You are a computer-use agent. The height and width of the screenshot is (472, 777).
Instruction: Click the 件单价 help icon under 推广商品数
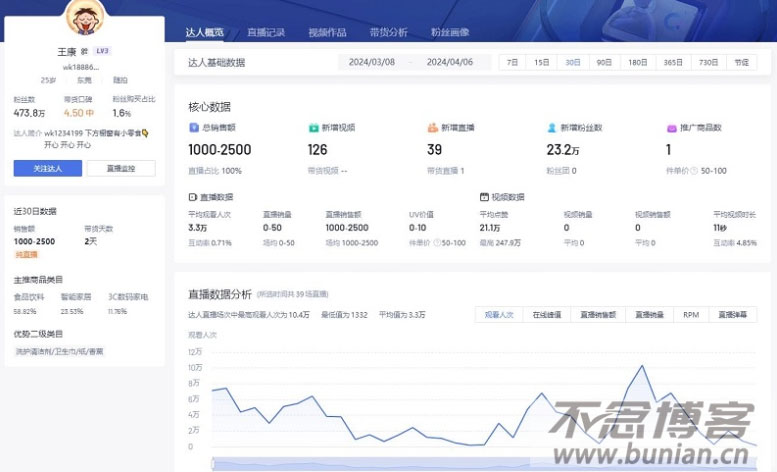tap(694, 171)
